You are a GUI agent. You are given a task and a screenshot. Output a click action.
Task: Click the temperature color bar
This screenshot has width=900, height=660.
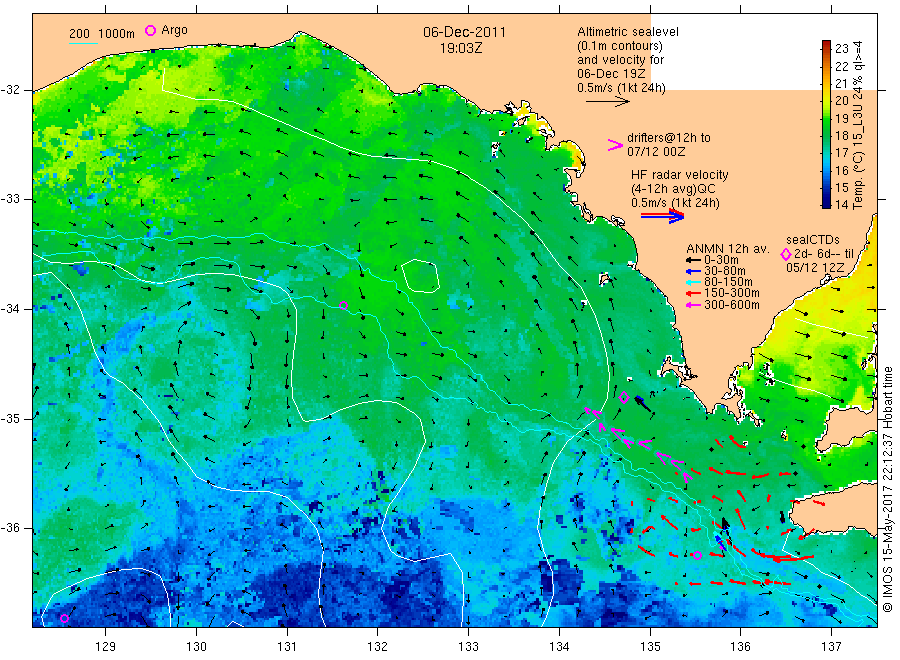827,124
